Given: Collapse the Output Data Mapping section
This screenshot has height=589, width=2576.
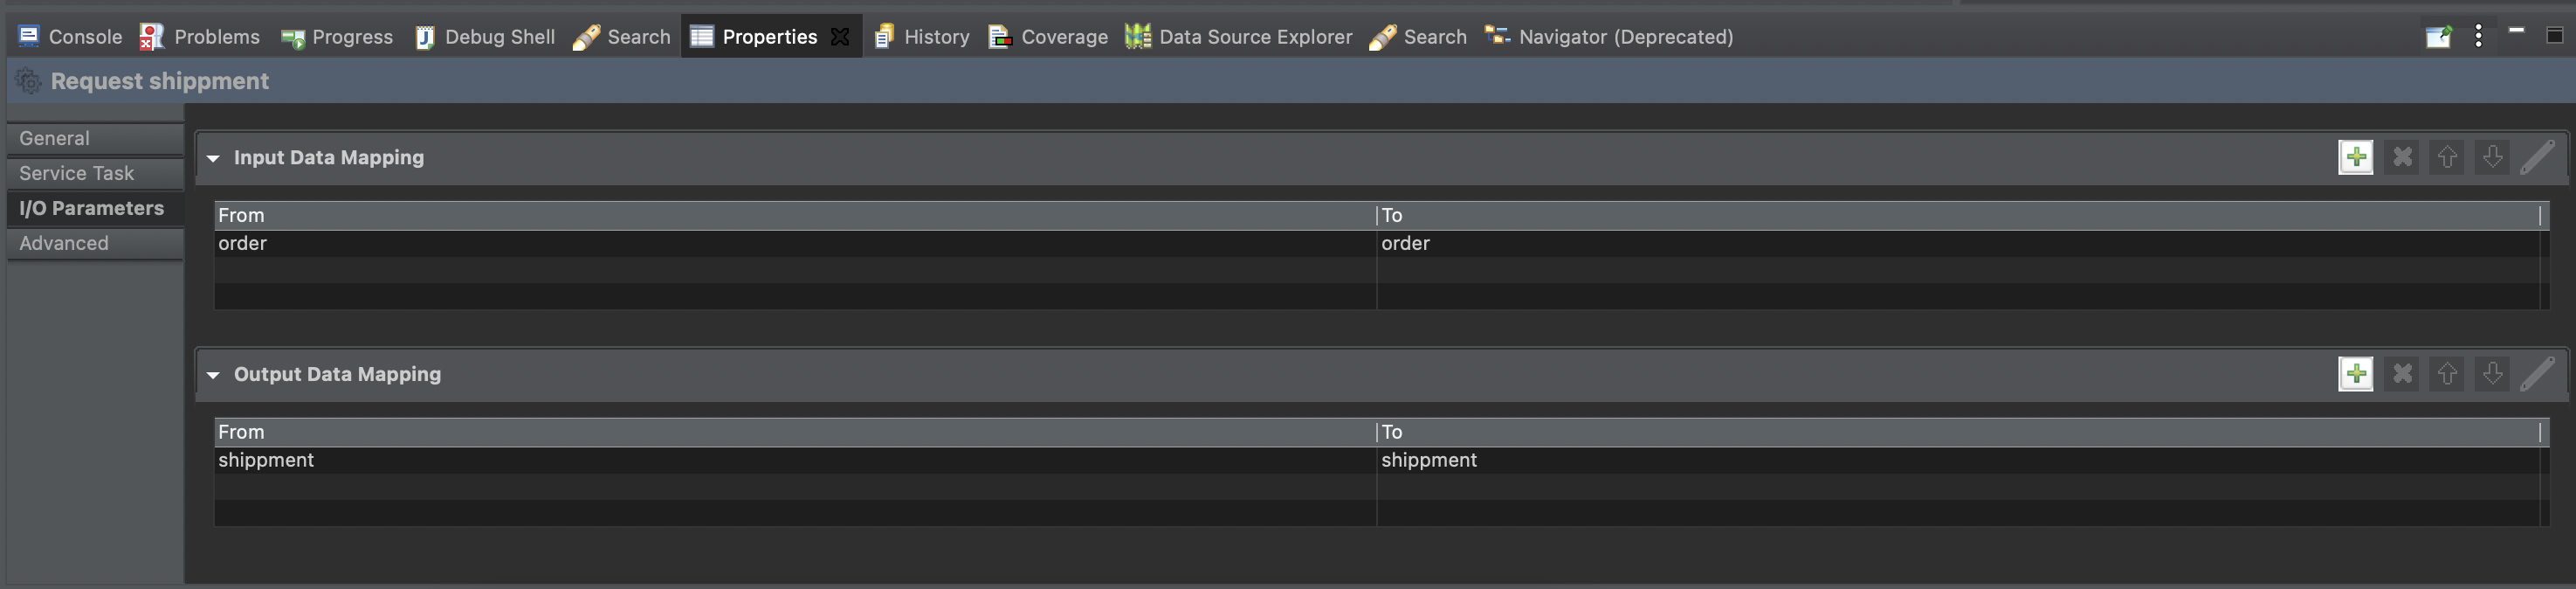Looking at the screenshot, I should click(x=213, y=375).
